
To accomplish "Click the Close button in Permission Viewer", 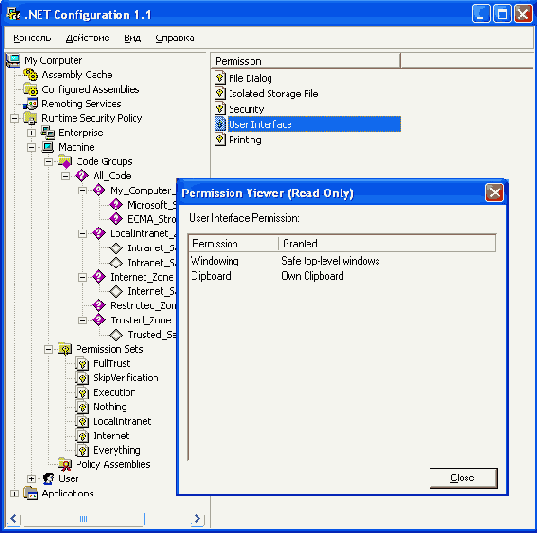I will 463,478.
